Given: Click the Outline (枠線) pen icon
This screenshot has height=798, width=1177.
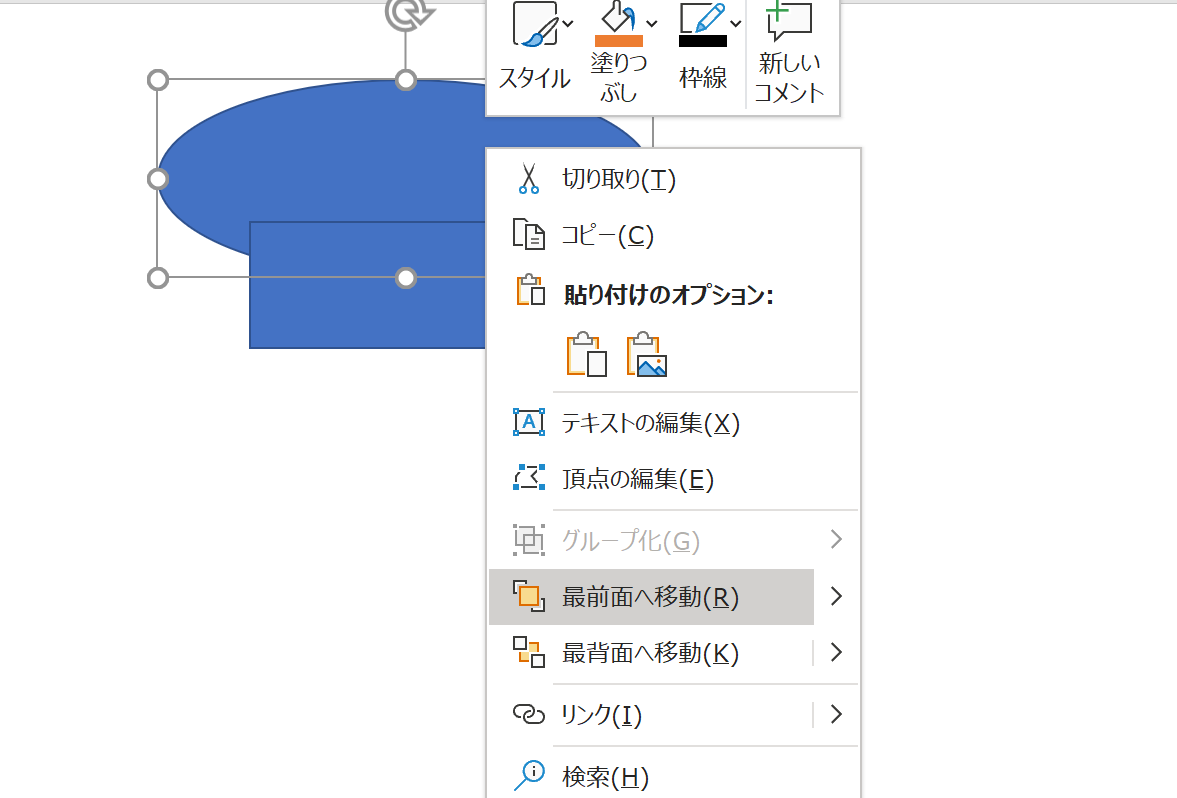Looking at the screenshot, I should (703, 18).
